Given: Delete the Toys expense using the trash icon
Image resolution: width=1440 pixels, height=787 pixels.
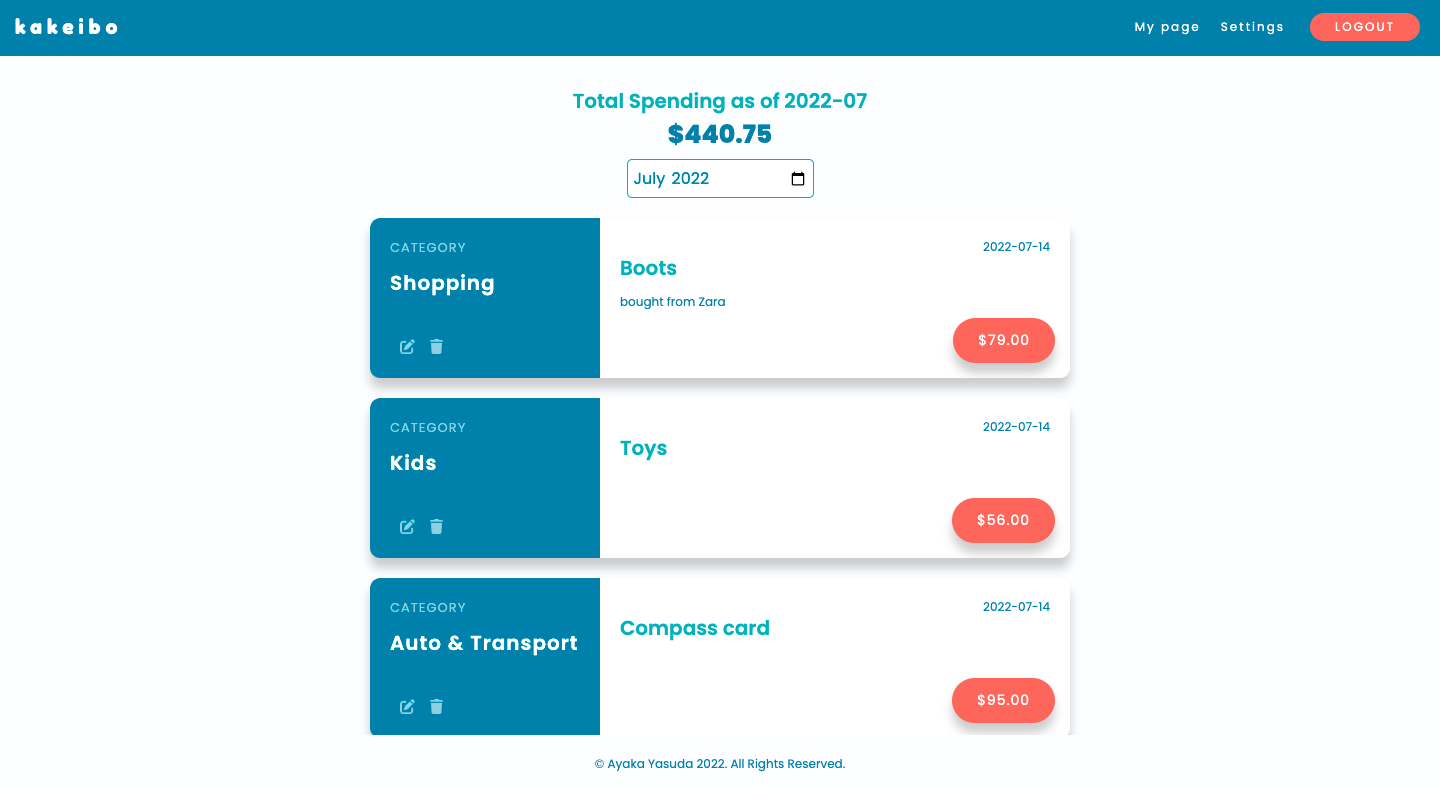Looking at the screenshot, I should (436, 526).
